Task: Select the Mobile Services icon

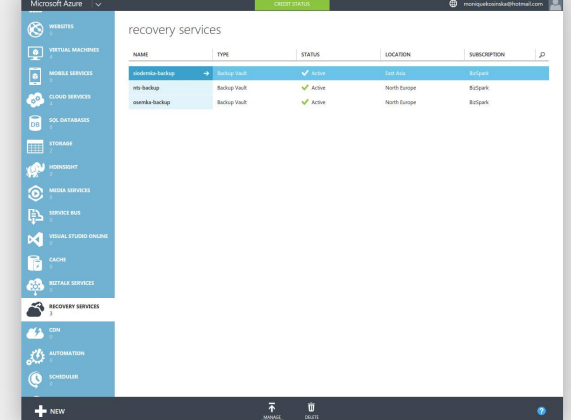Action: click(x=35, y=76)
